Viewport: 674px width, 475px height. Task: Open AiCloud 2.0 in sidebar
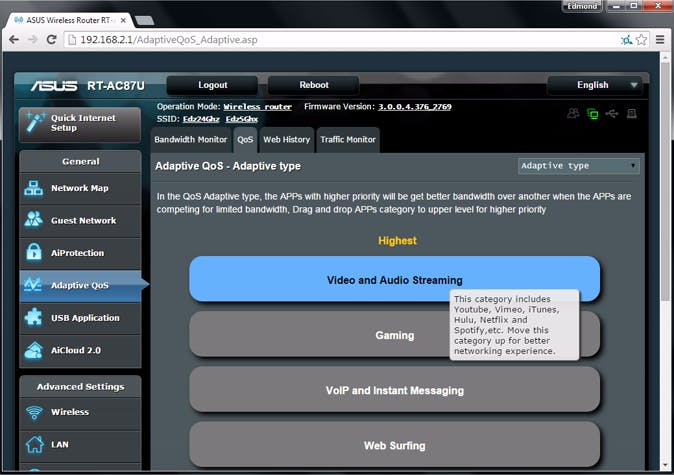point(80,350)
